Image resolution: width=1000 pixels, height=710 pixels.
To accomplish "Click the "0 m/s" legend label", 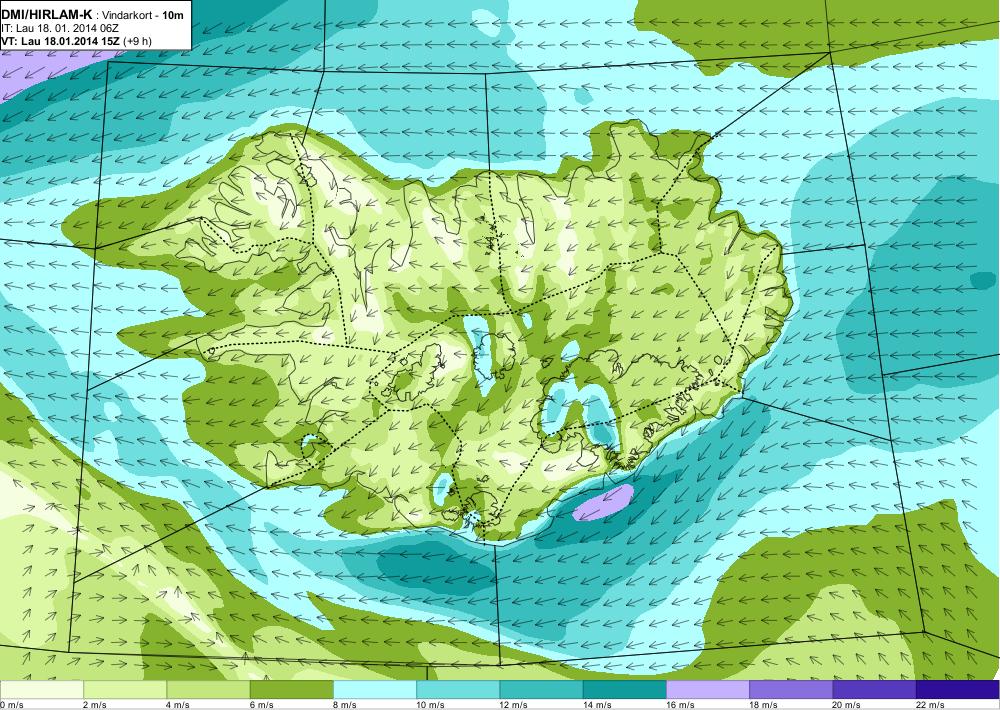I will click(x=11, y=705).
